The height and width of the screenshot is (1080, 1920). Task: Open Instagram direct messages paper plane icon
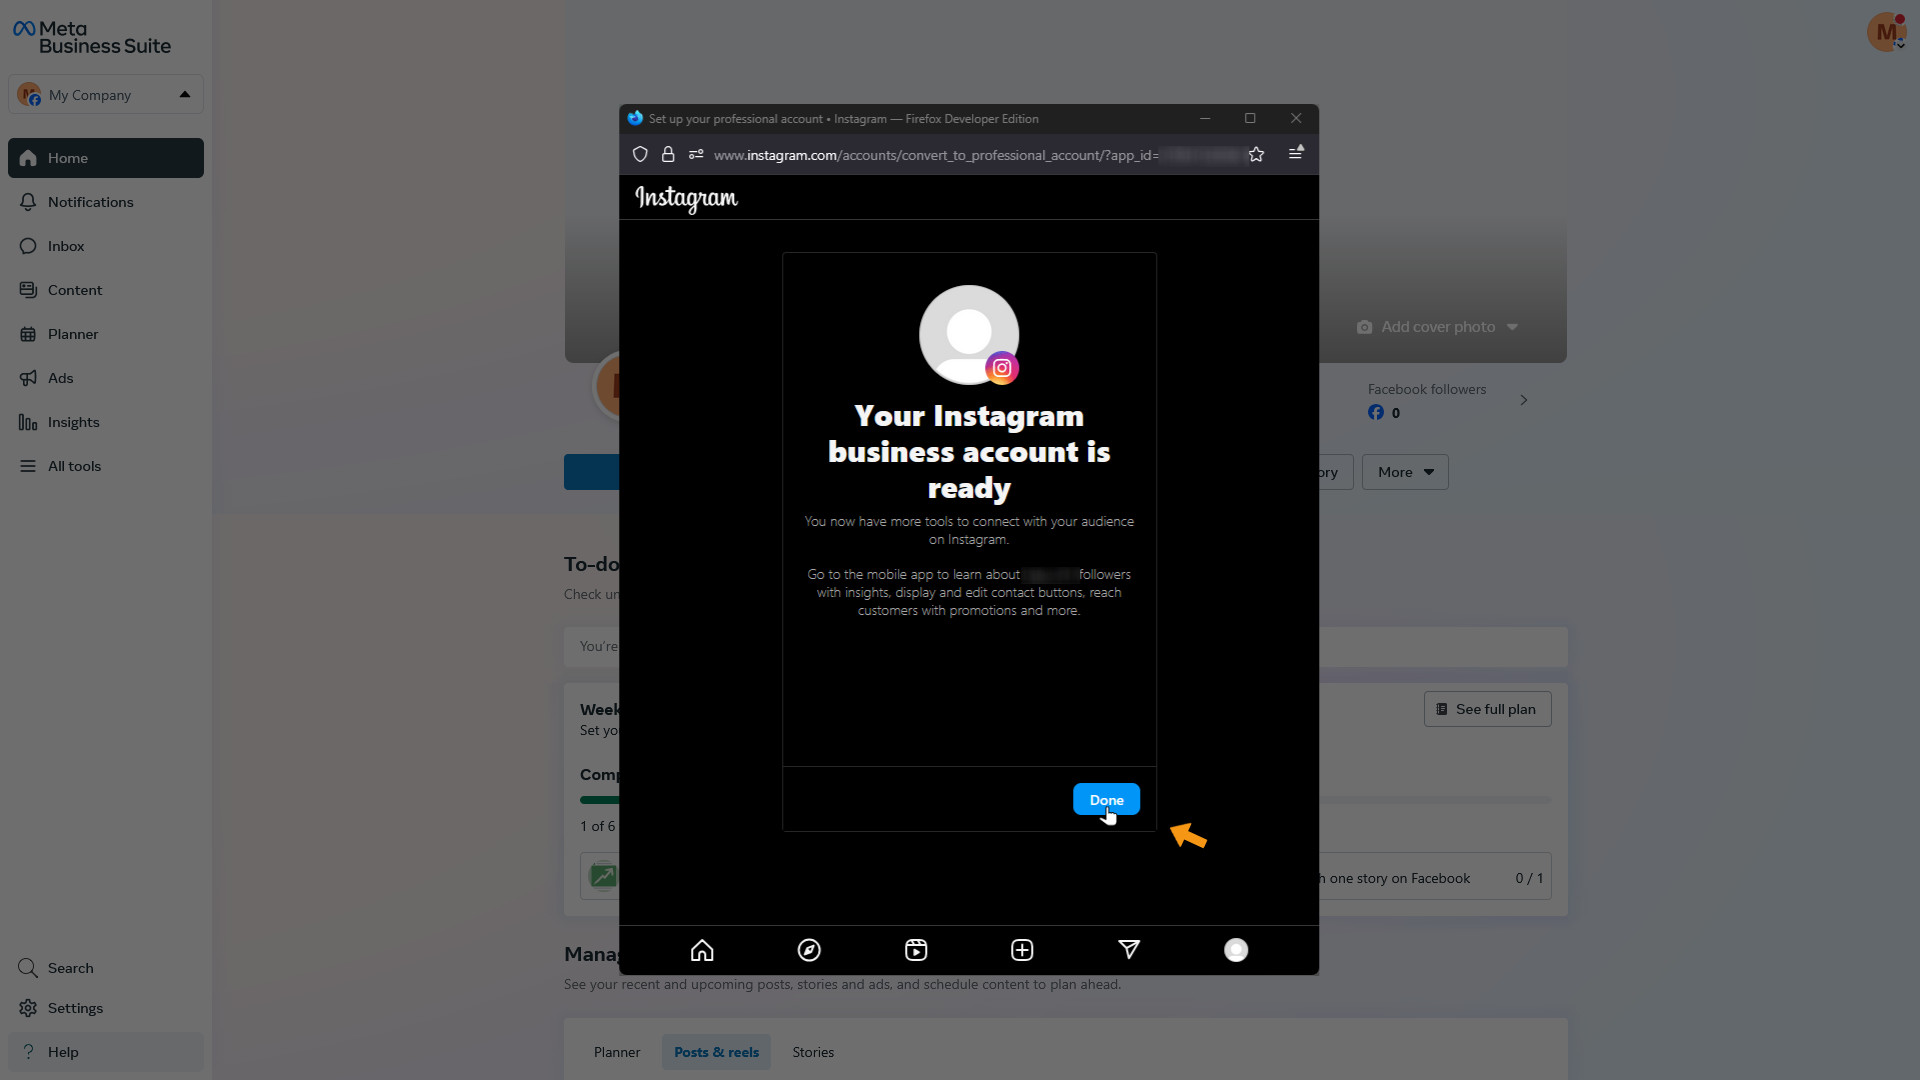tap(1129, 950)
